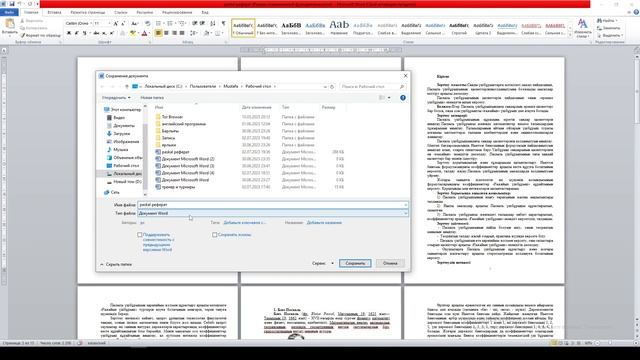Align text right in ribbon
The image size is (640, 360).
(x=174, y=33)
